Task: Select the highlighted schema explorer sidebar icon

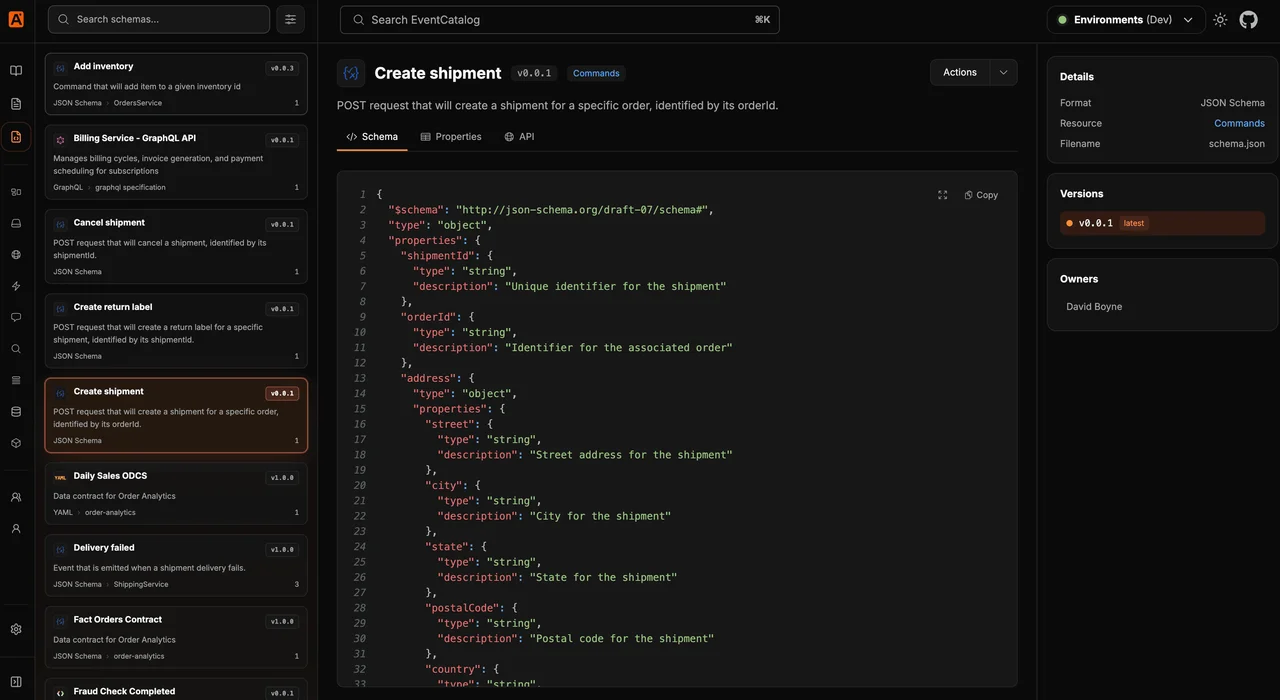Action: click(x=16, y=136)
